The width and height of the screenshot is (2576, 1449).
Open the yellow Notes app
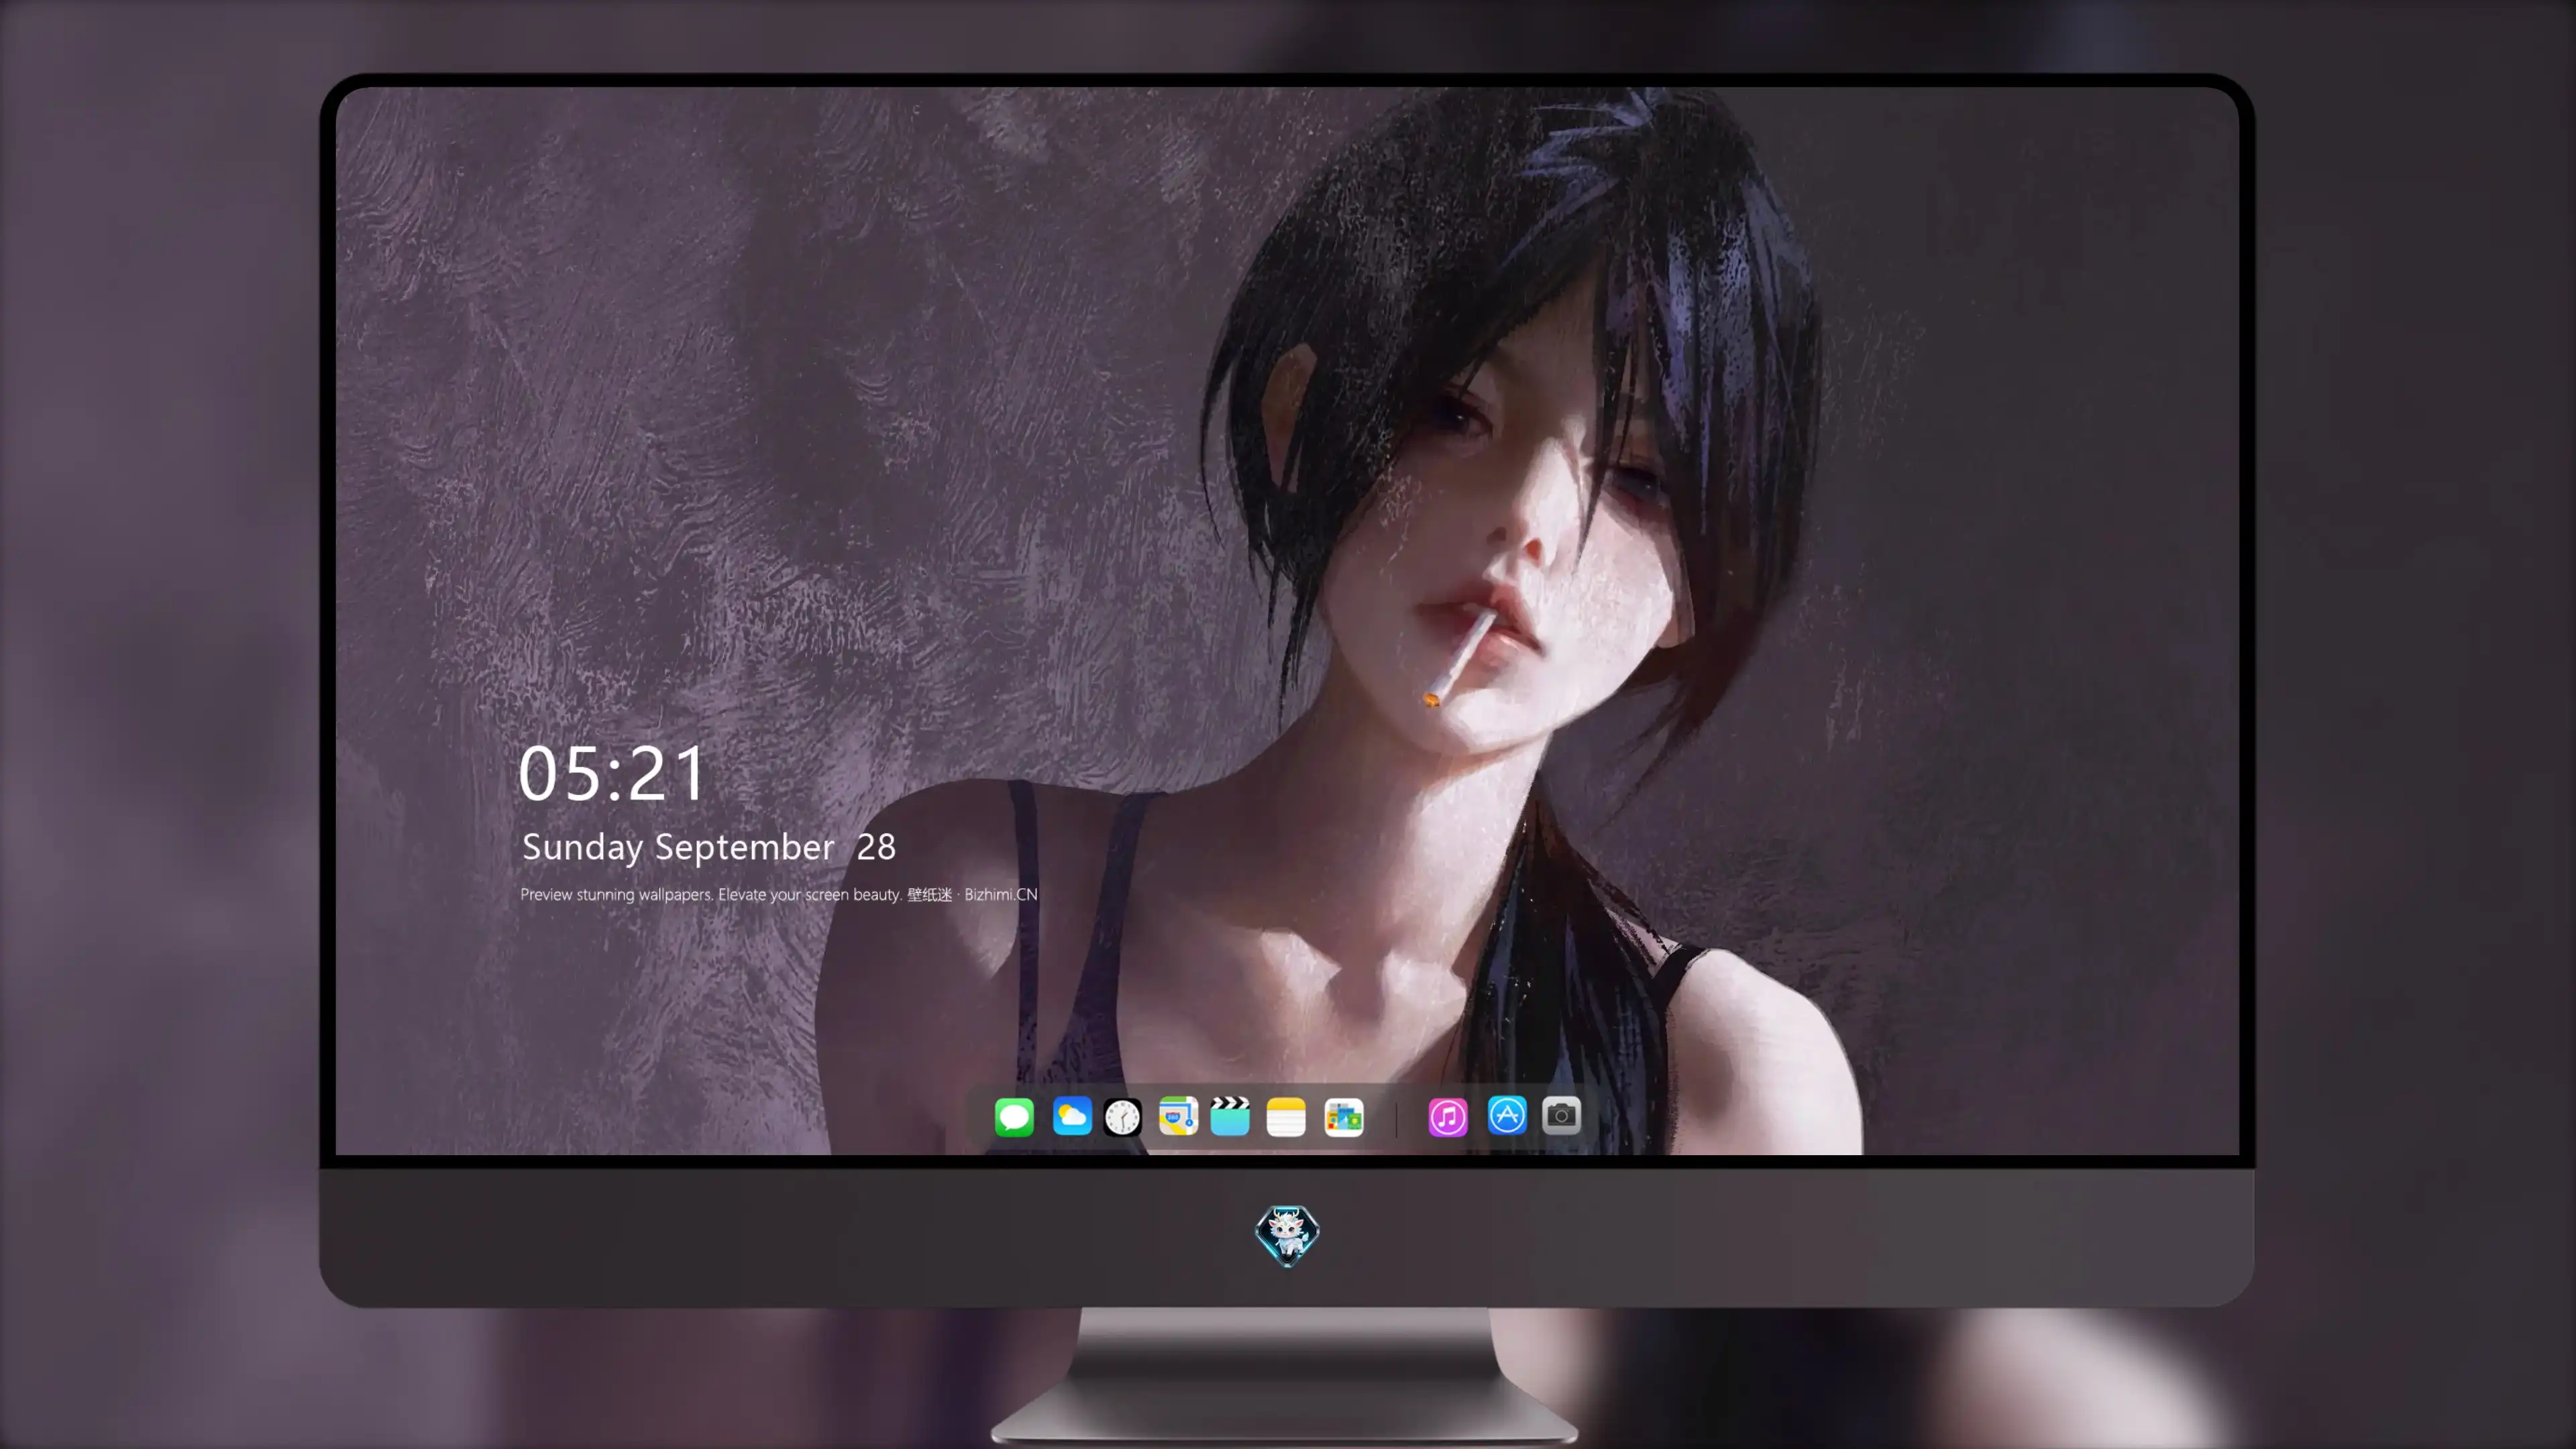point(1286,1117)
